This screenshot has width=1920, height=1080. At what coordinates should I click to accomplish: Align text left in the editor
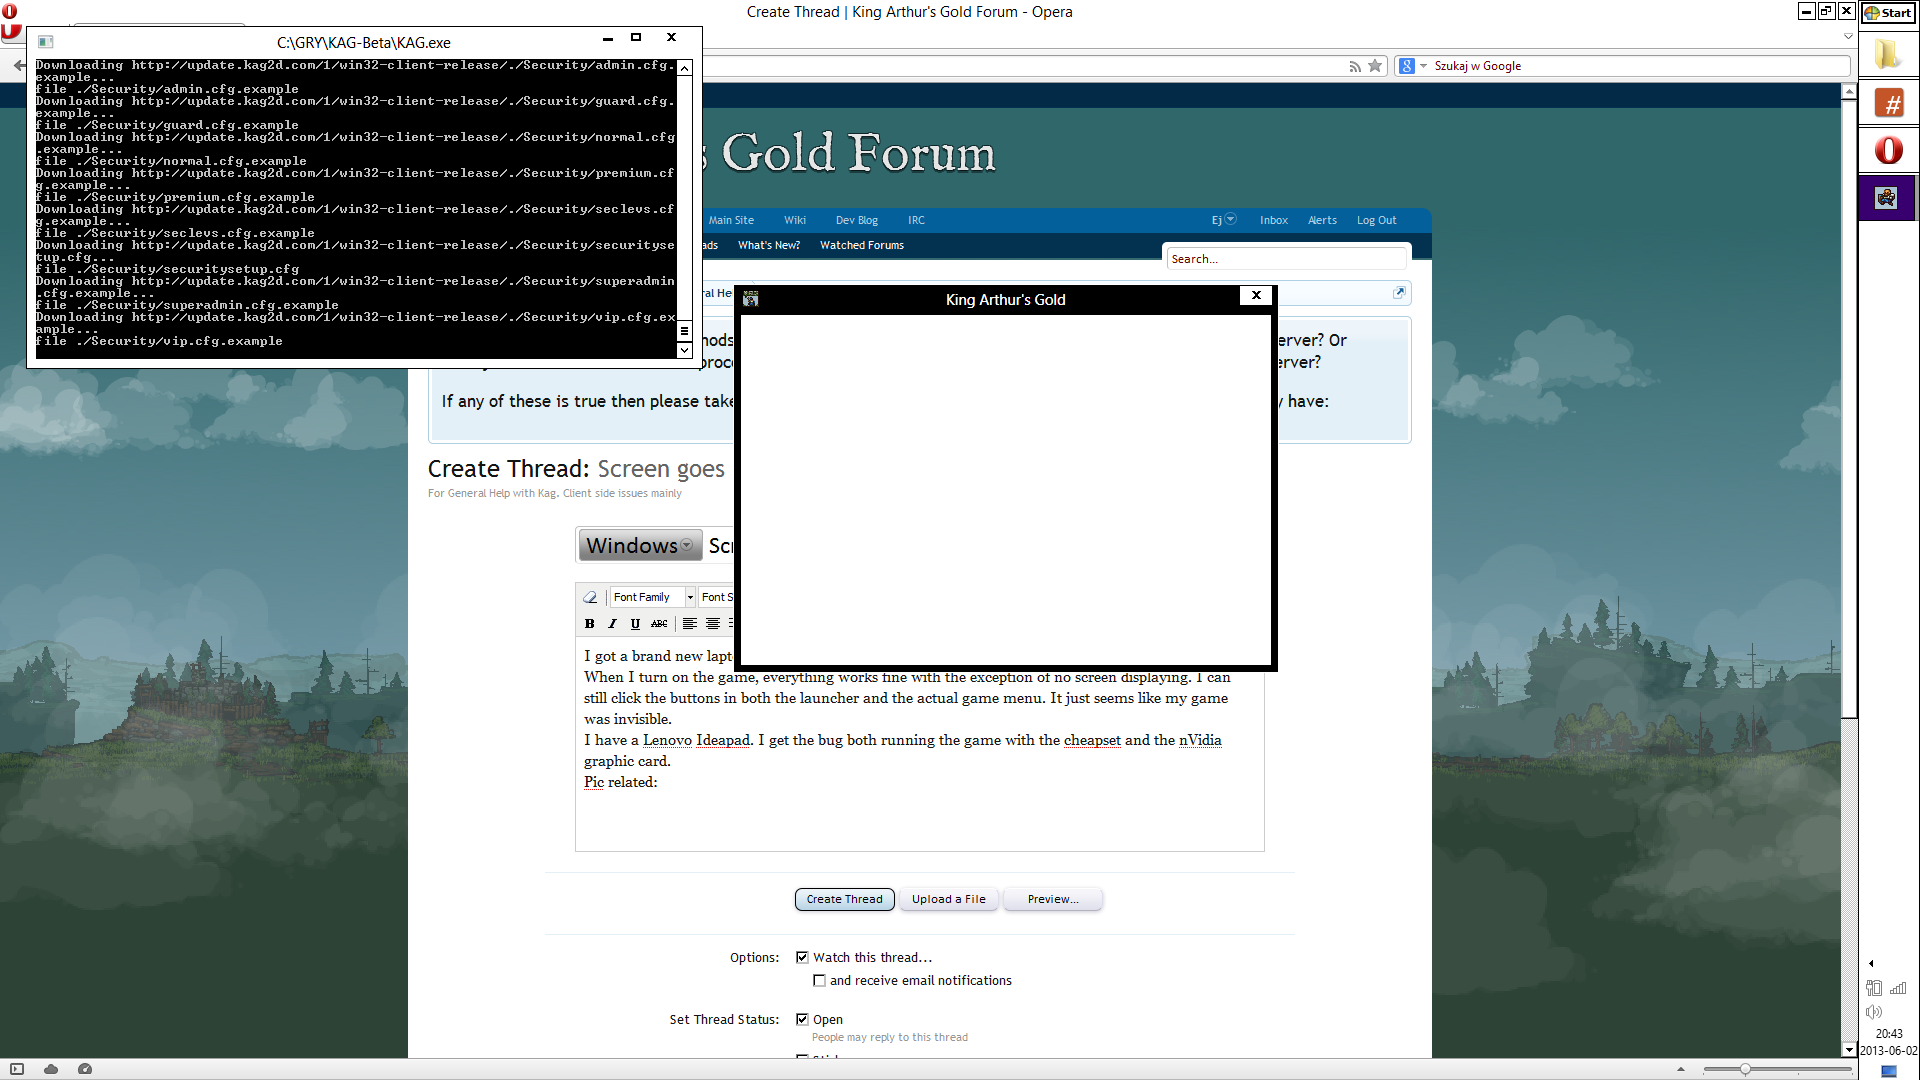click(x=690, y=624)
